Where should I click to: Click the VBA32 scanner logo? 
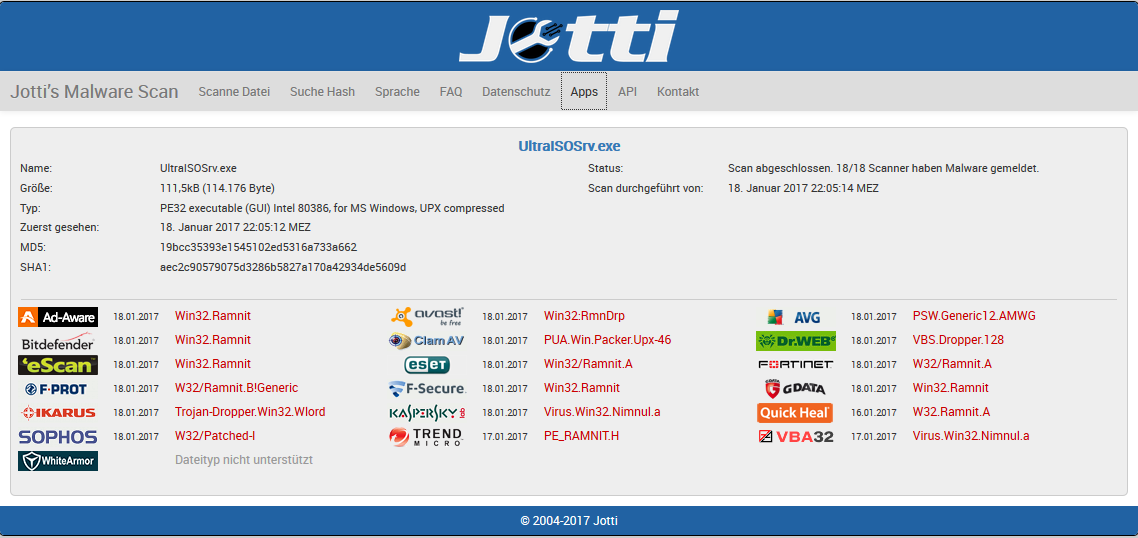coord(795,437)
